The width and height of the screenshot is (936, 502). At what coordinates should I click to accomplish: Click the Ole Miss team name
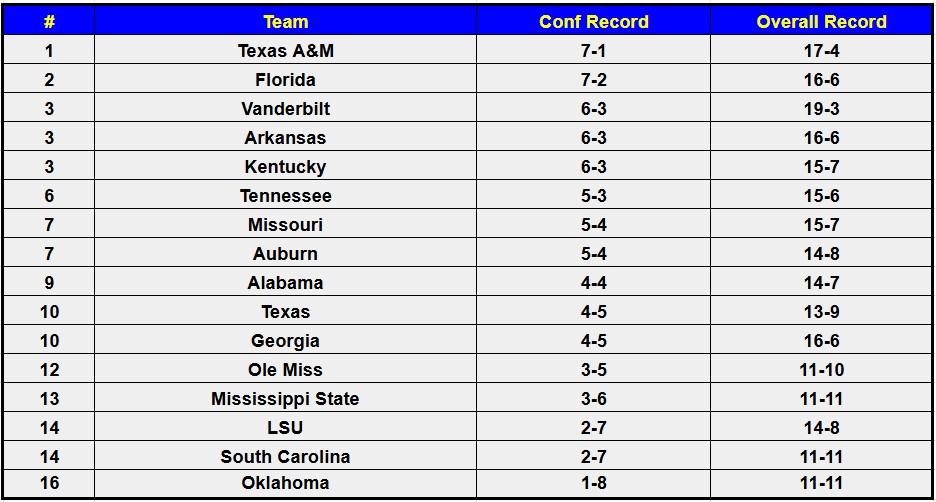[x=285, y=370]
